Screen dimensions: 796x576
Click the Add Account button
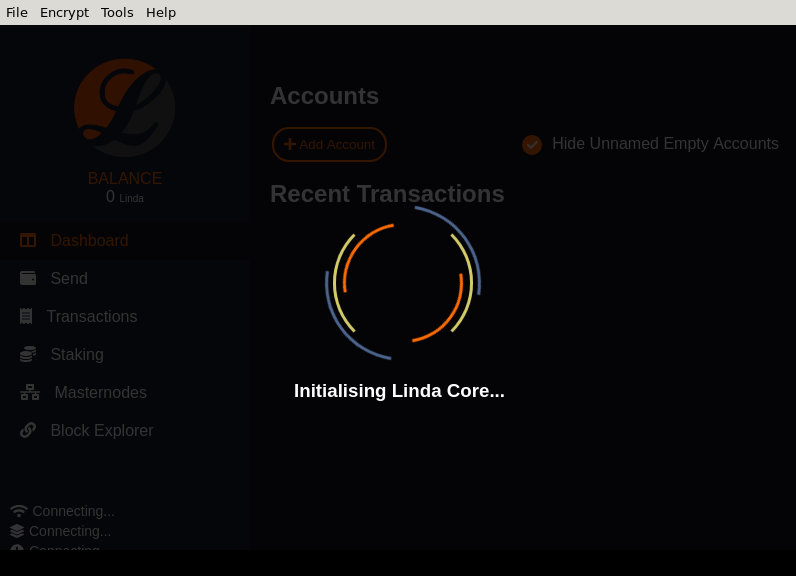point(329,145)
